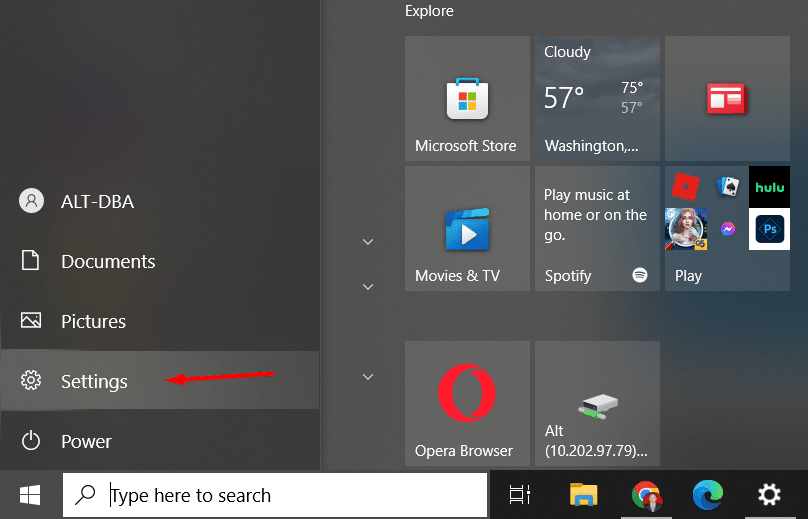Open File Explorer from the taskbar

click(x=583, y=495)
